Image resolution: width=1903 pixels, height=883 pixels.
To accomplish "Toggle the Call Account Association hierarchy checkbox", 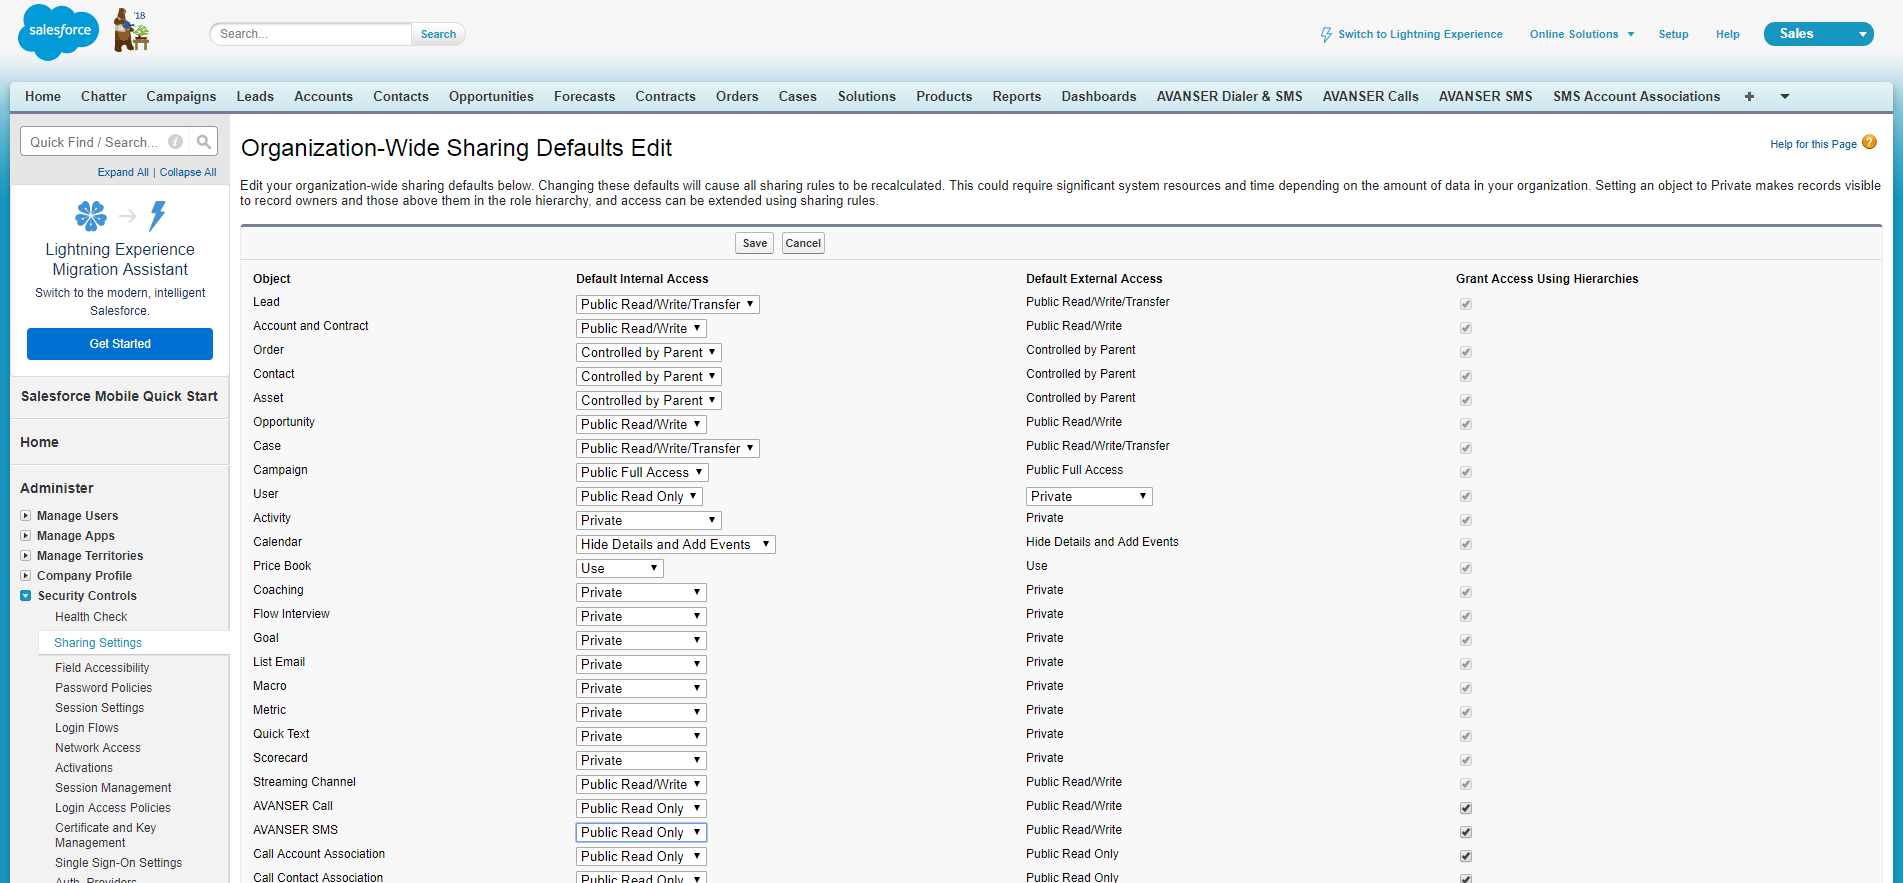I will point(1466,856).
